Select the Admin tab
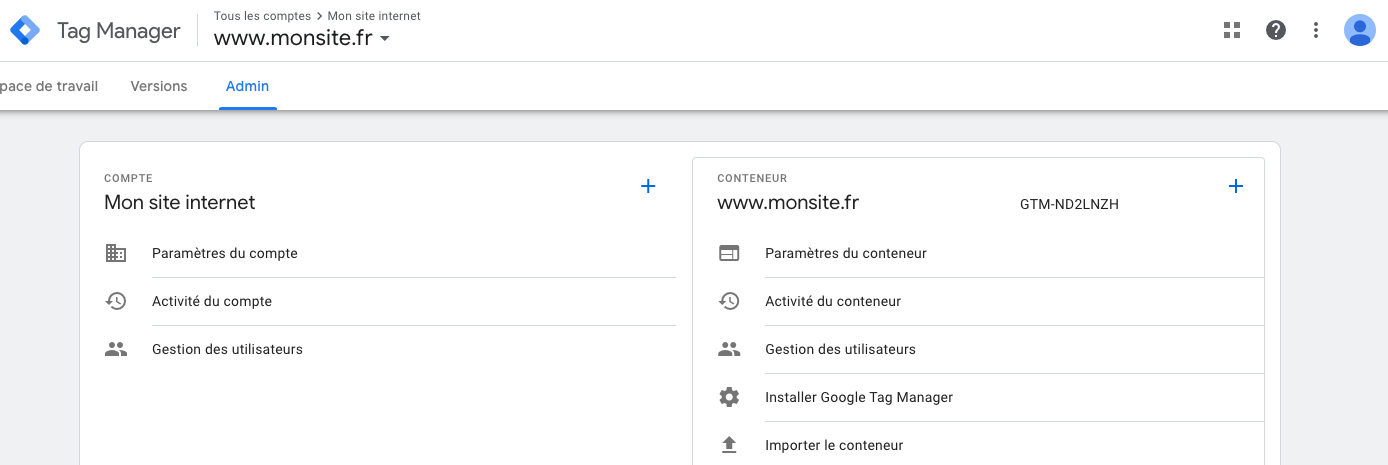The width and height of the screenshot is (1388, 465). point(247,86)
